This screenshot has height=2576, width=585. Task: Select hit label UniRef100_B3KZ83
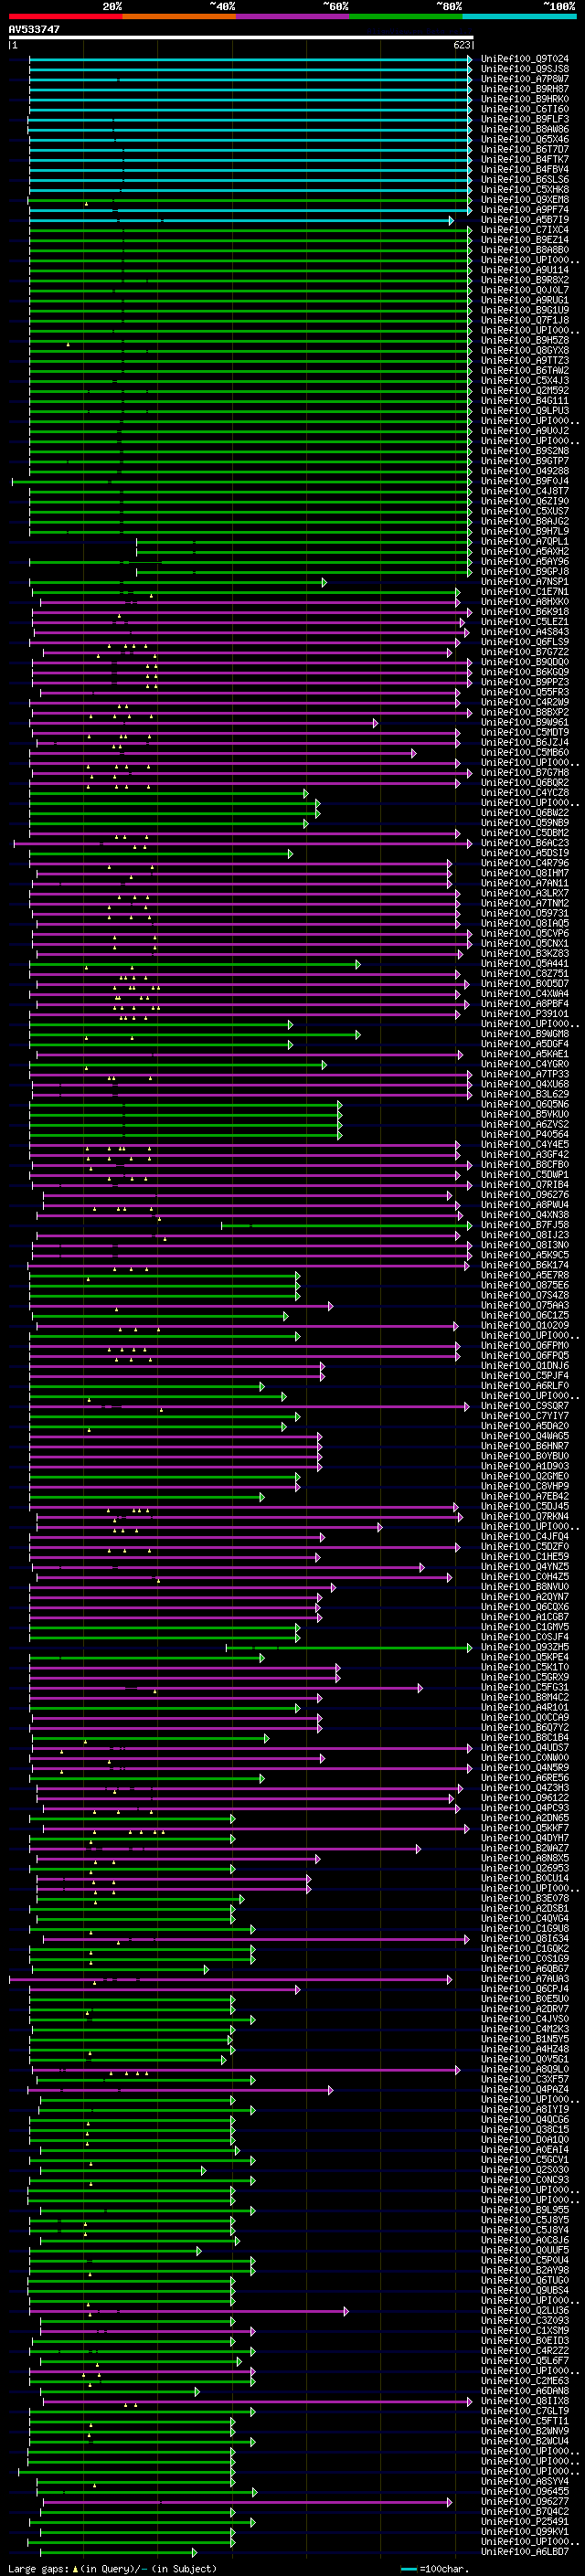click(x=525, y=954)
